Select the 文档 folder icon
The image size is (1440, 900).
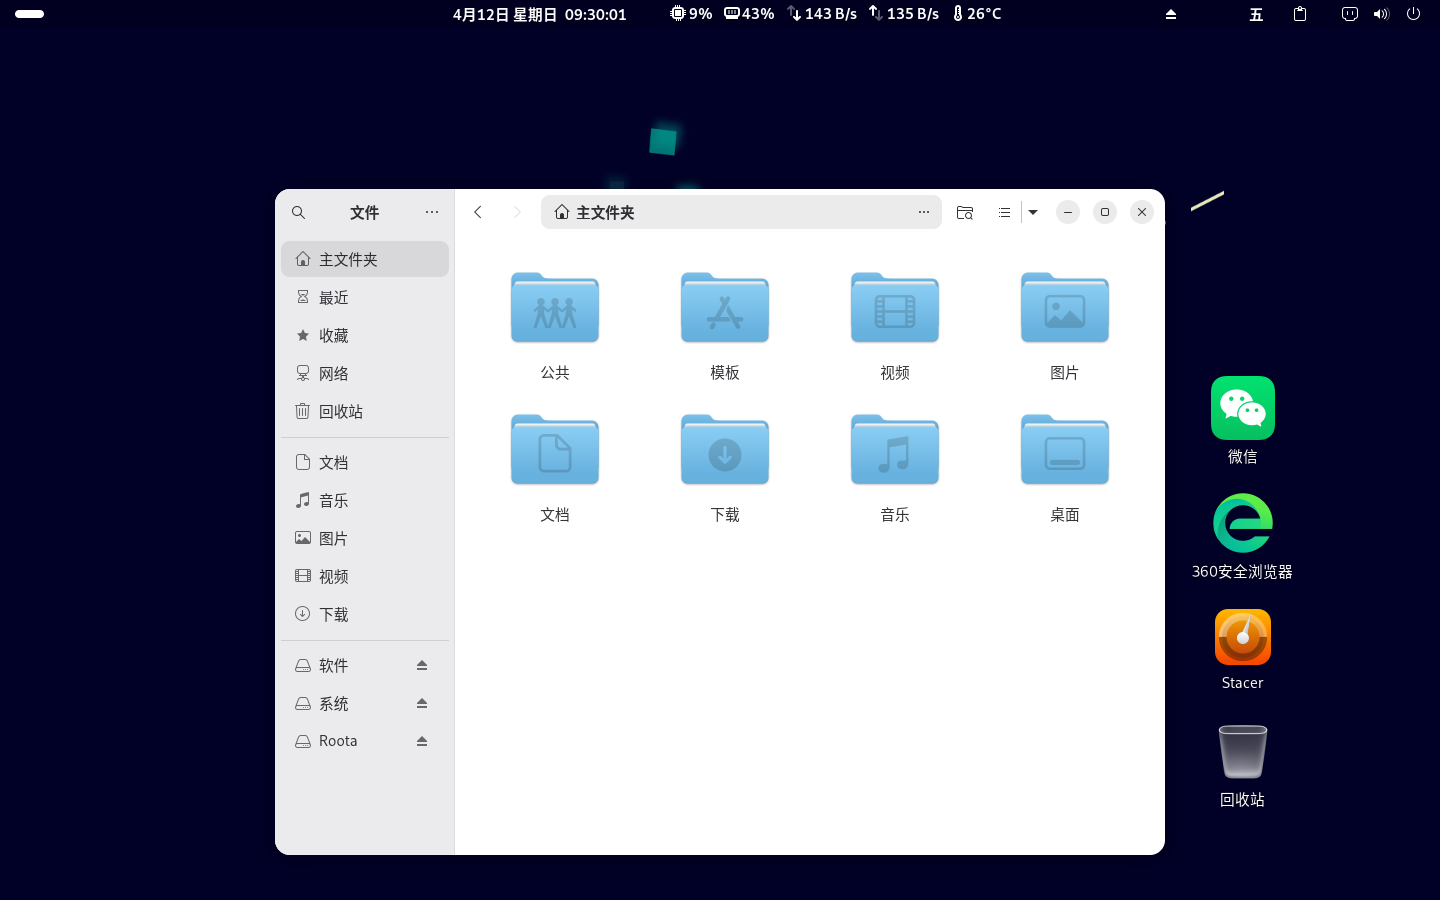pos(555,450)
